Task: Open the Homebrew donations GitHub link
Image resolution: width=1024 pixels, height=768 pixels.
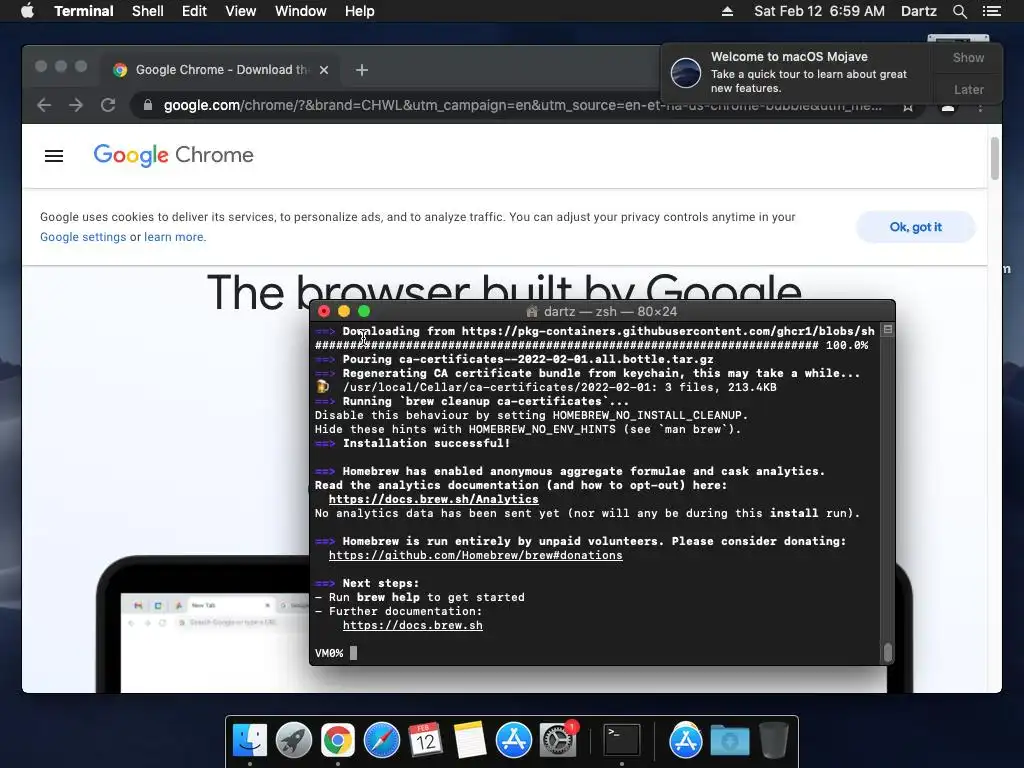Action: (x=475, y=555)
